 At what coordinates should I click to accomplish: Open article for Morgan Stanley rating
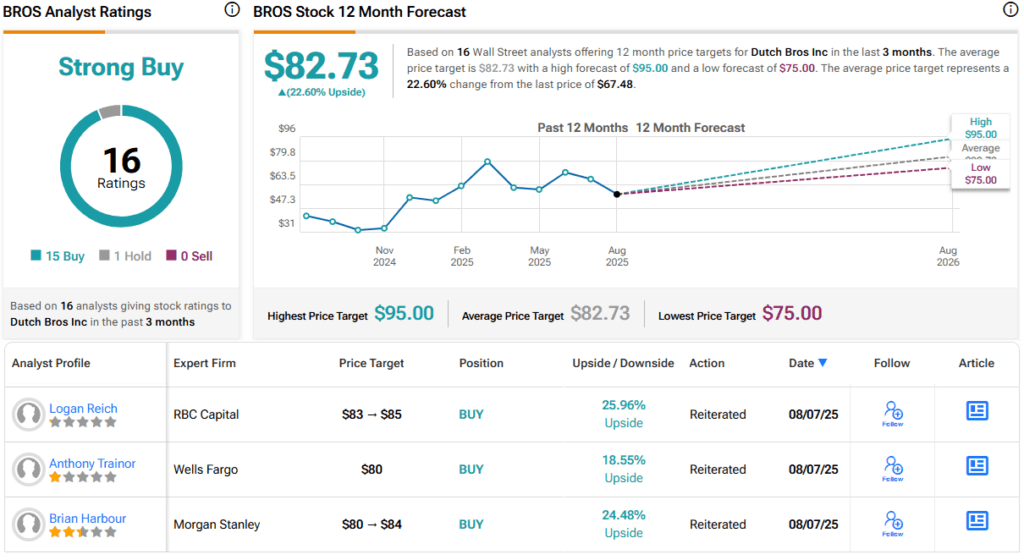(x=977, y=520)
